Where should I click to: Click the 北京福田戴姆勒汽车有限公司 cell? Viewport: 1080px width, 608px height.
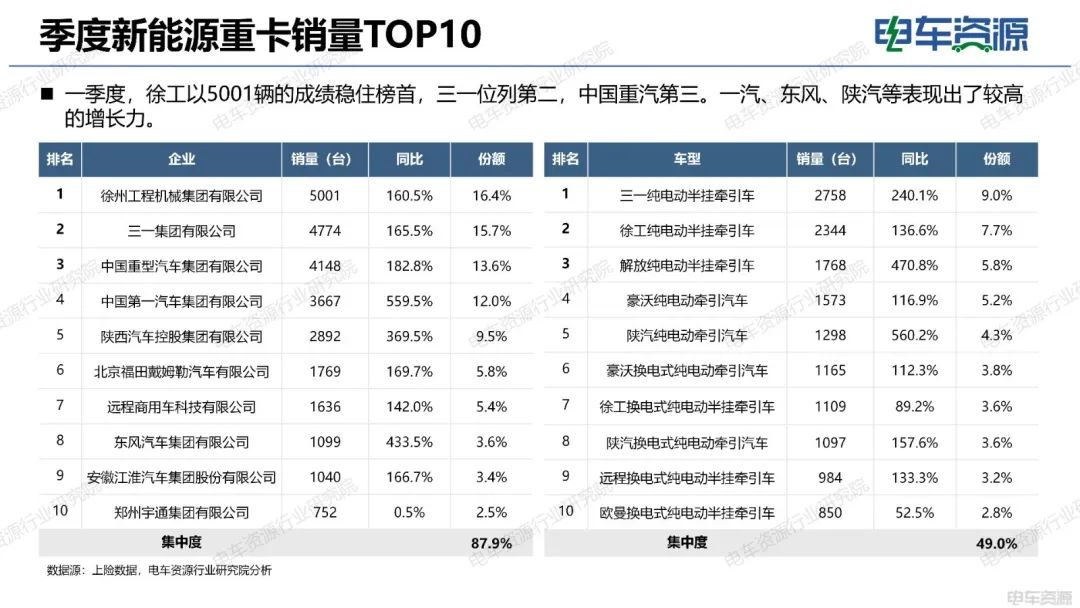[x=181, y=371]
